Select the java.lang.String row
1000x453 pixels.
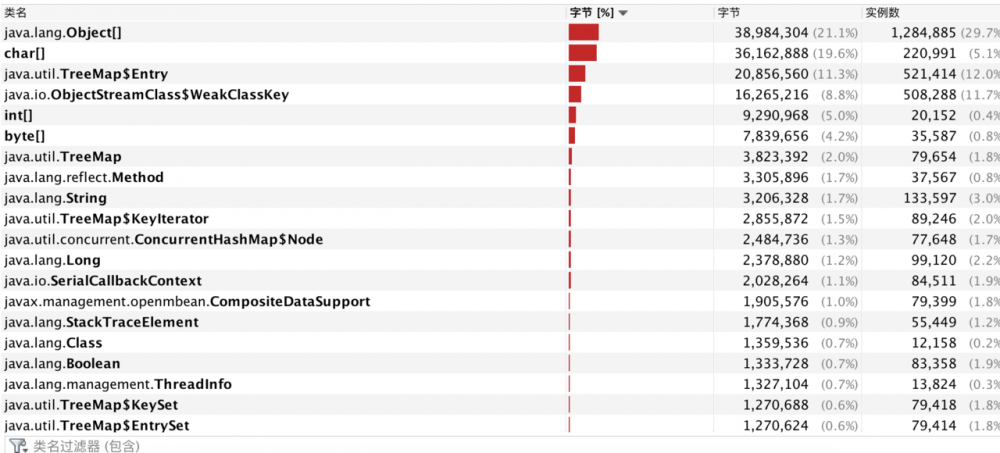point(500,198)
